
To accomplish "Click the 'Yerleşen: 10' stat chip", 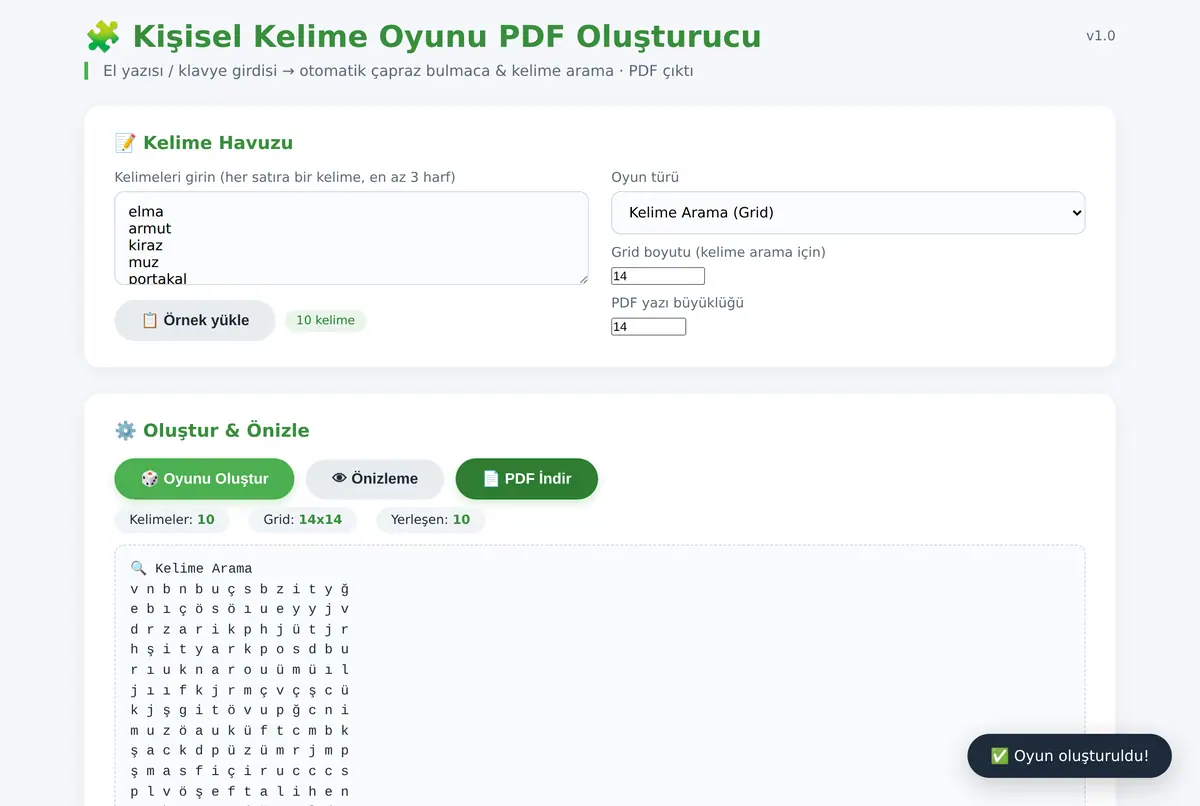I will pos(431,520).
